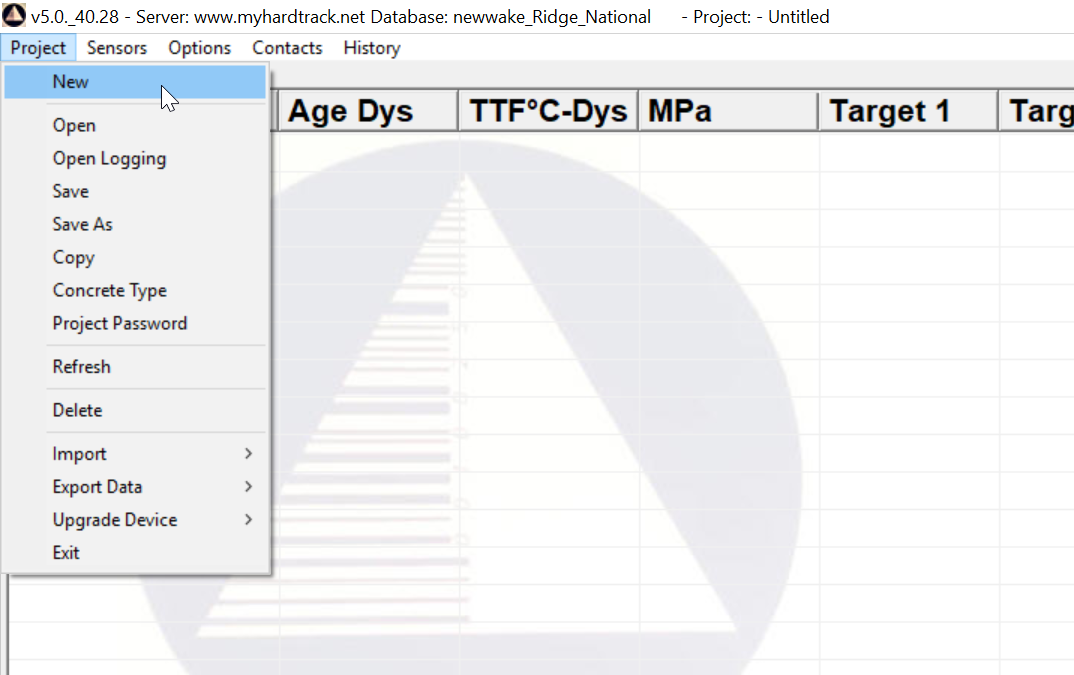Choose Delete from the Project menu
Viewport: 1074px width, 675px height.
[x=135, y=410]
